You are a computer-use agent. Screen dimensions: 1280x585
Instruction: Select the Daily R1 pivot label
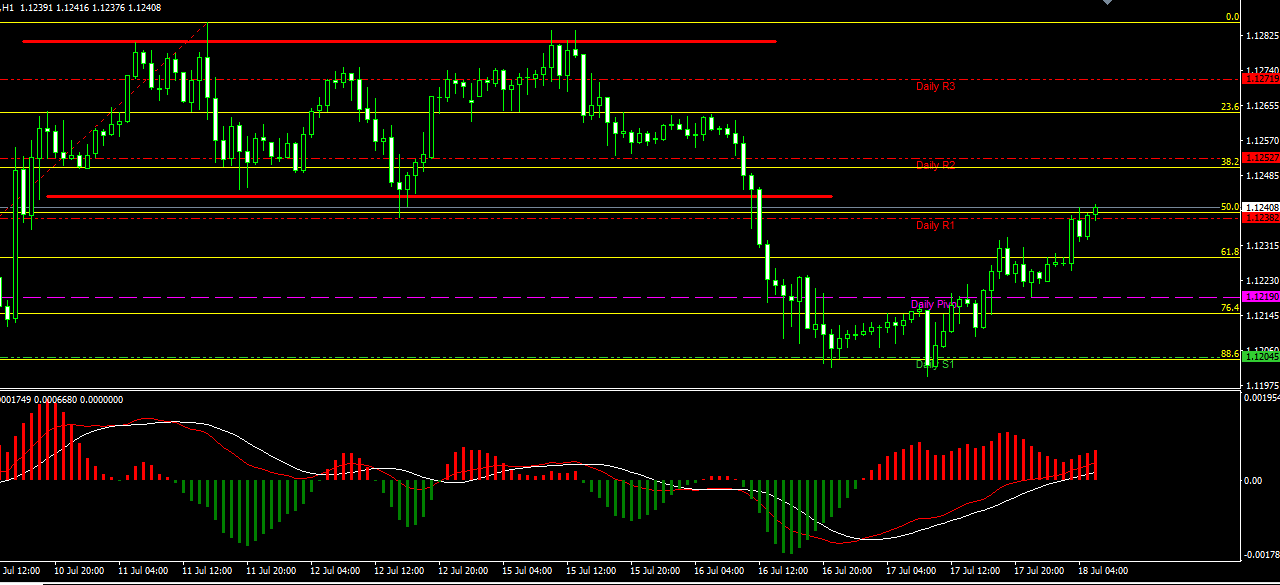[935, 225]
